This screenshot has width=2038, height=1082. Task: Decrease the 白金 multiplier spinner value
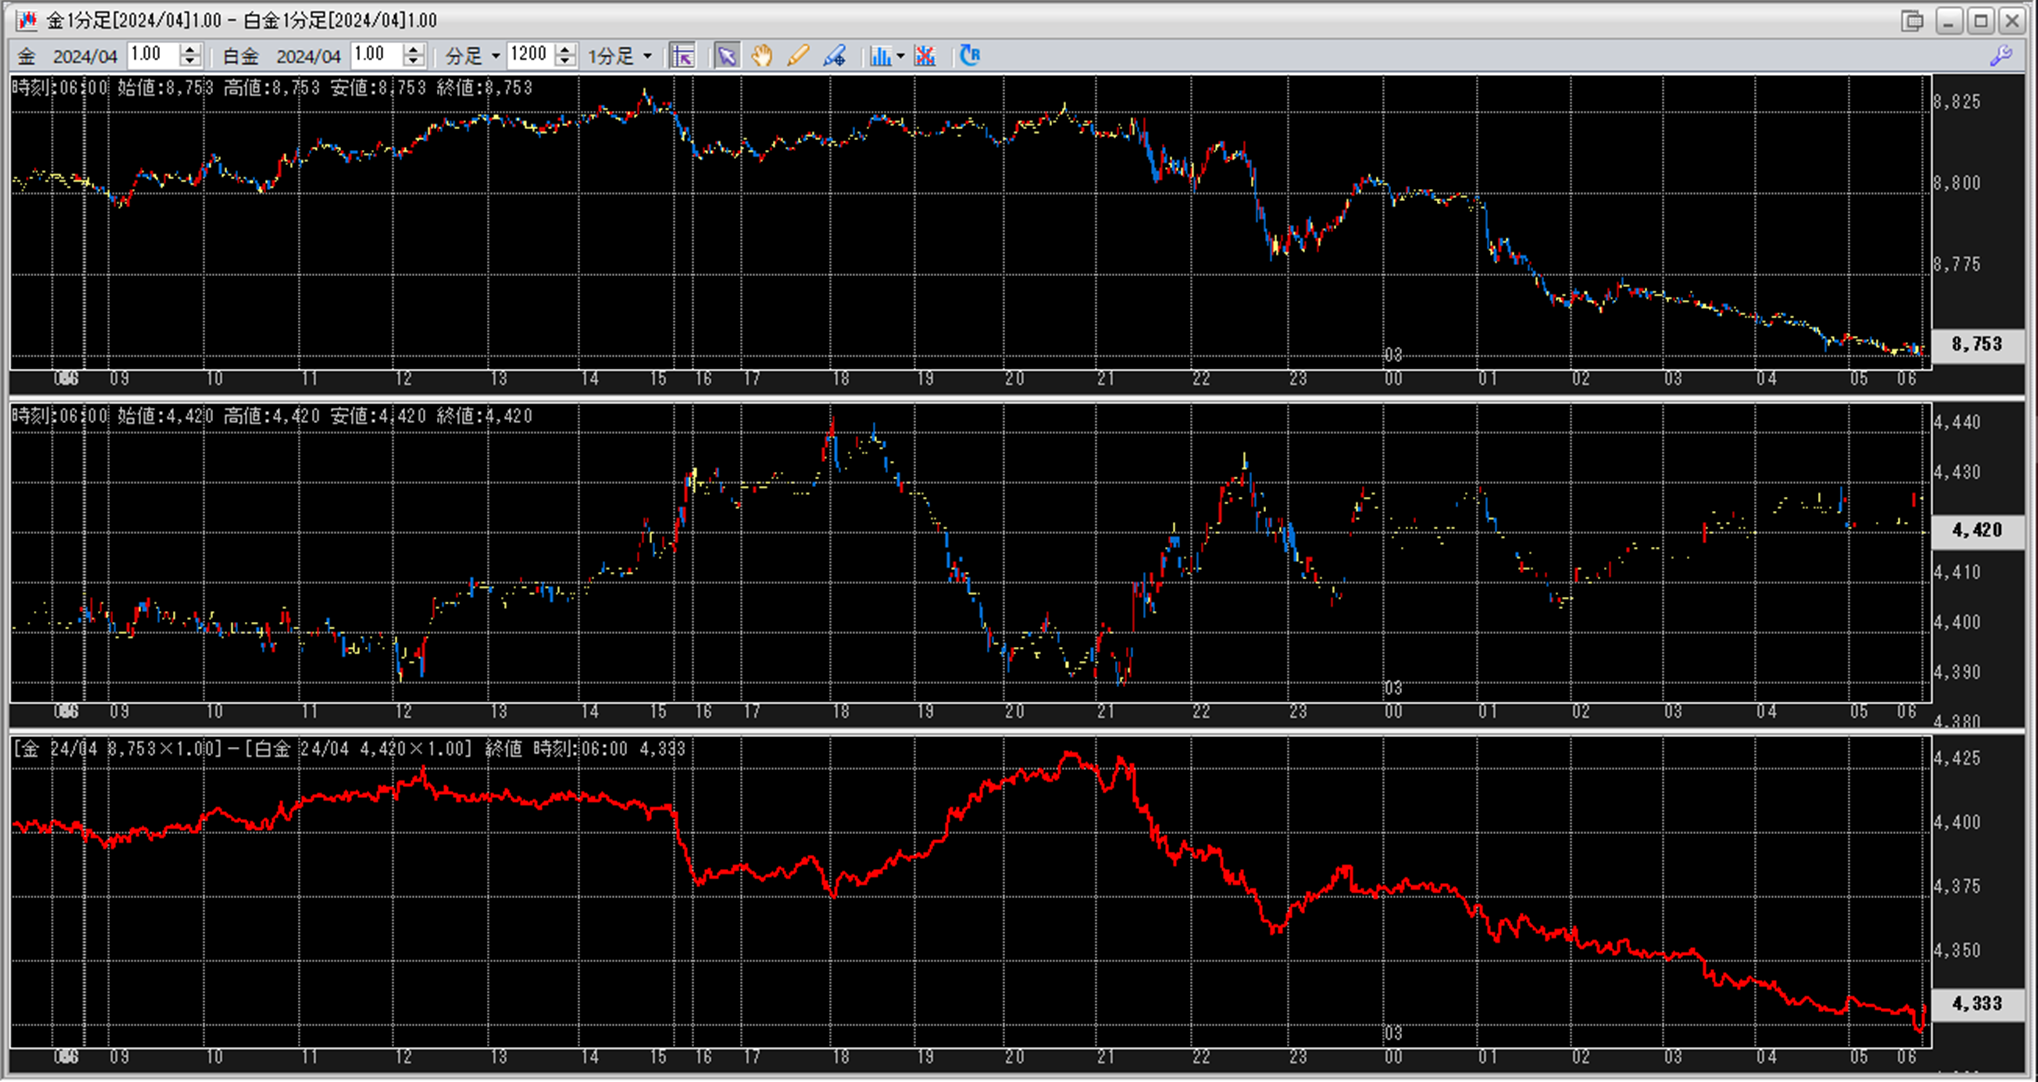coord(414,62)
